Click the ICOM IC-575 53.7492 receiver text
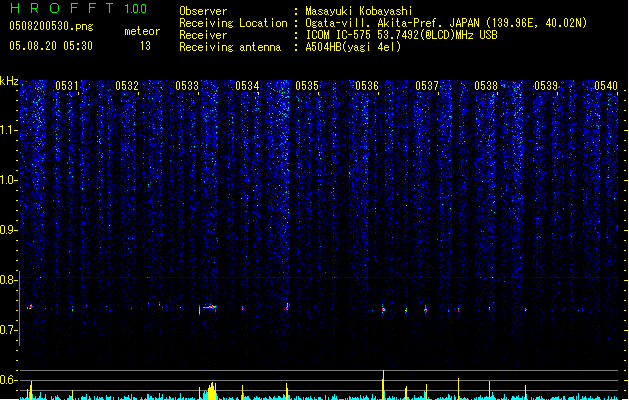Screen dimensions: 629x400 click(x=401, y=35)
